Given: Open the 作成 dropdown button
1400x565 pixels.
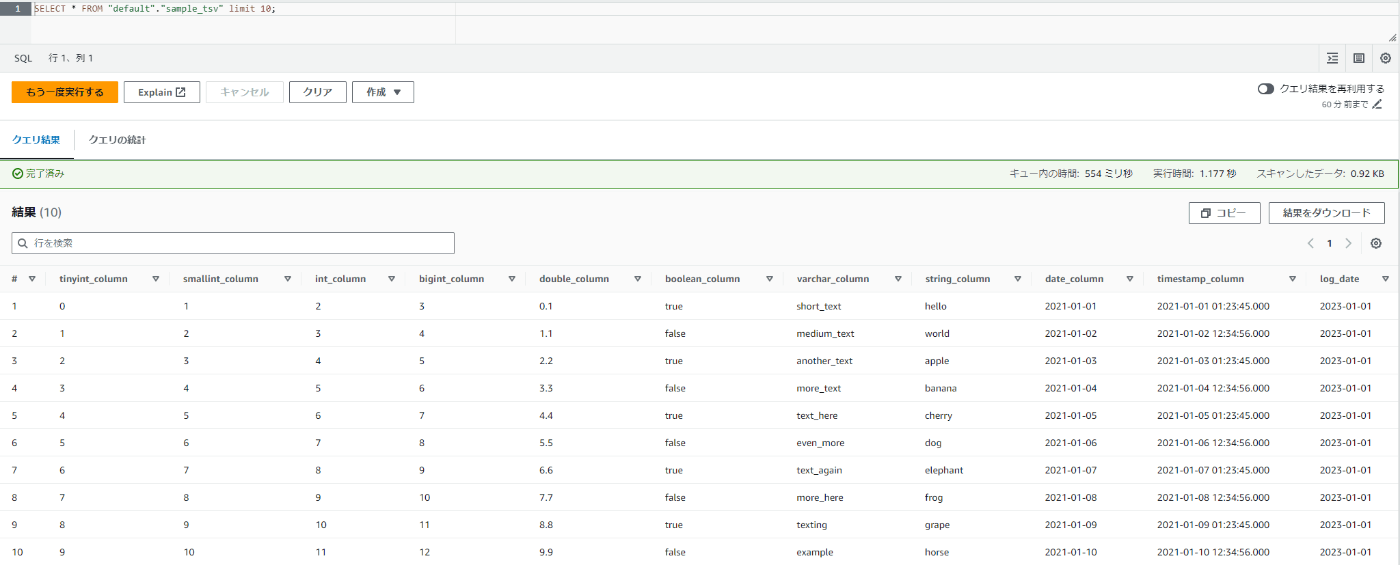Looking at the screenshot, I should click(383, 92).
